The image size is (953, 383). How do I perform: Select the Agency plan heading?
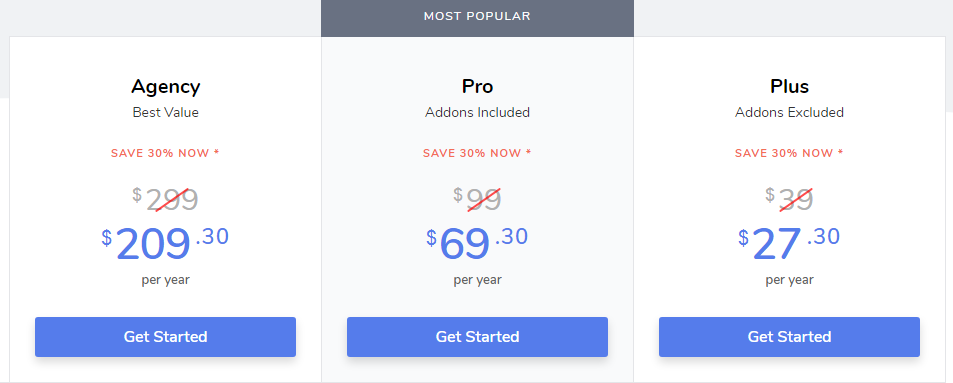point(165,87)
